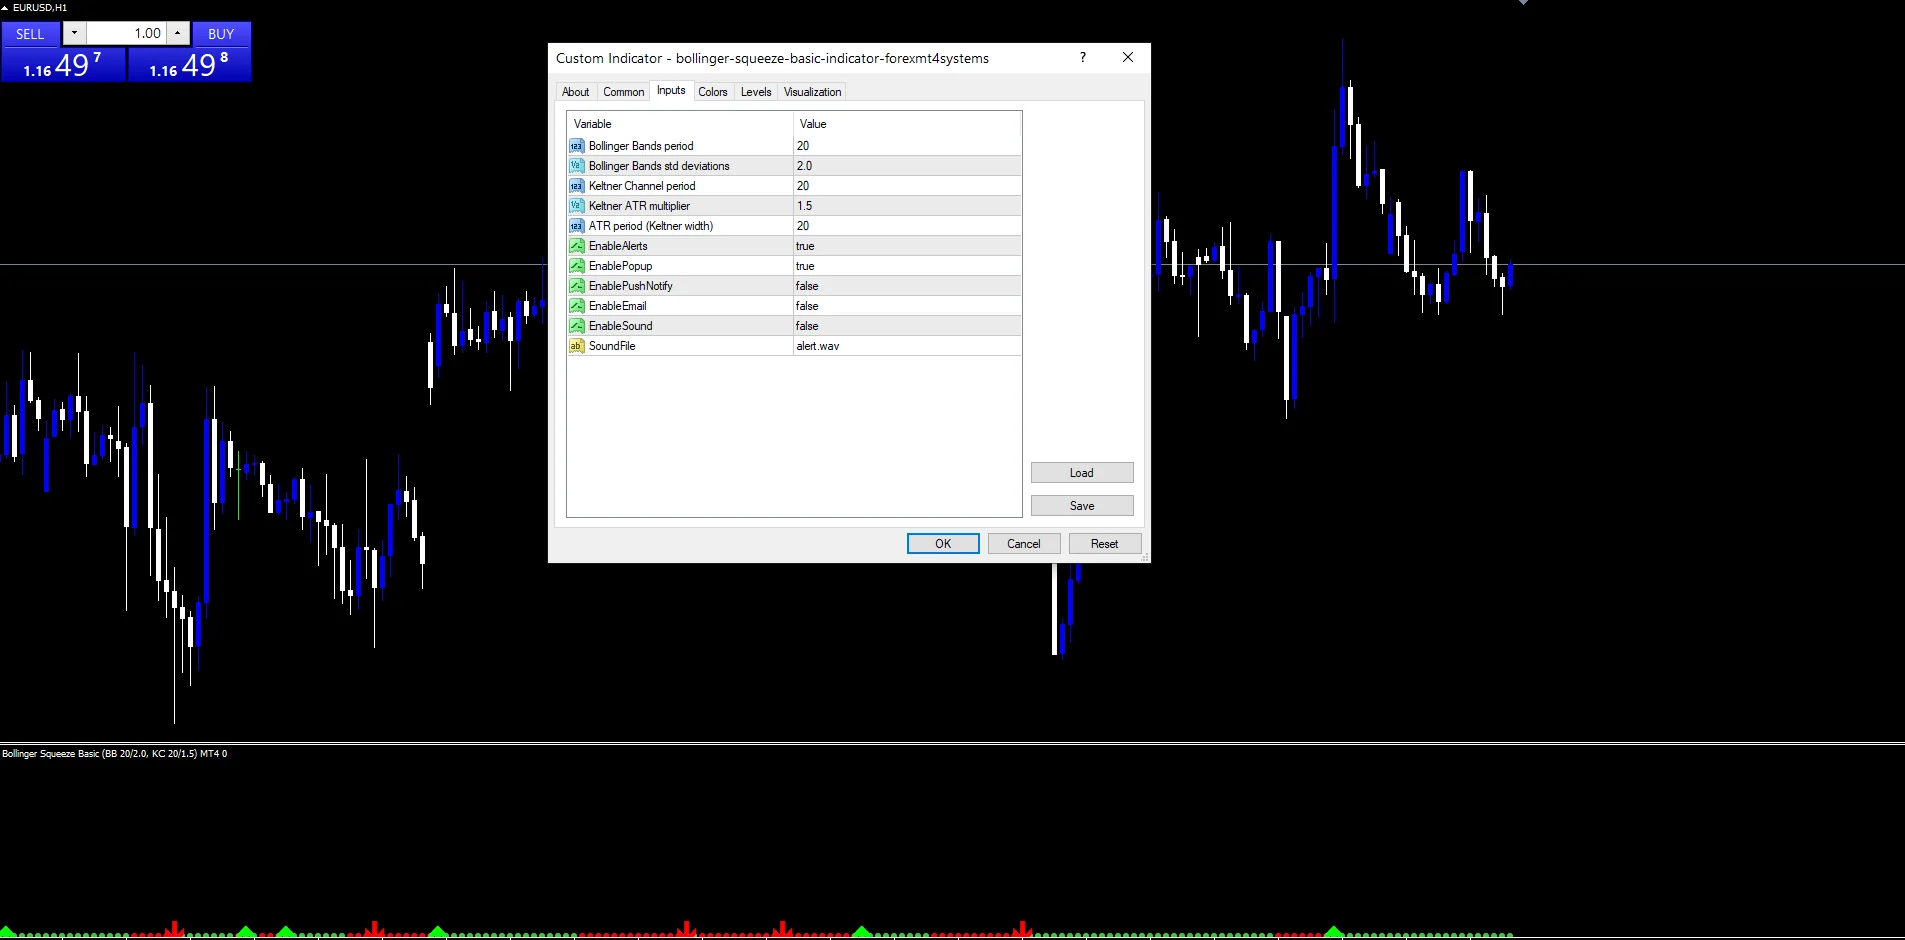Select the false value for EnableEmail
This screenshot has height=940, width=1905.
(907, 306)
